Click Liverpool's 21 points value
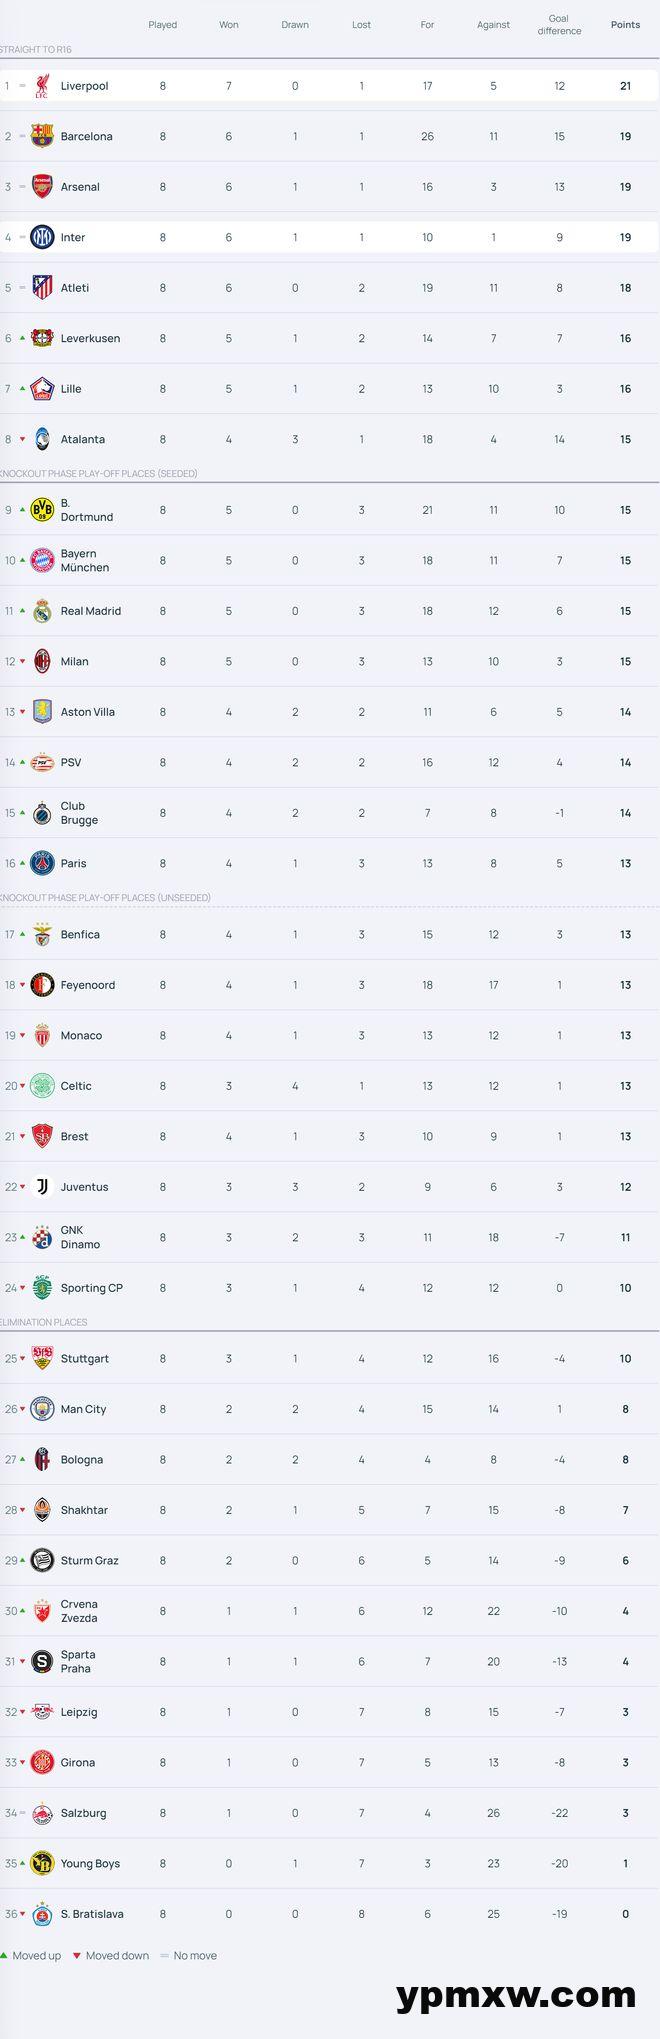The height and width of the screenshot is (2039, 660). [x=625, y=86]
